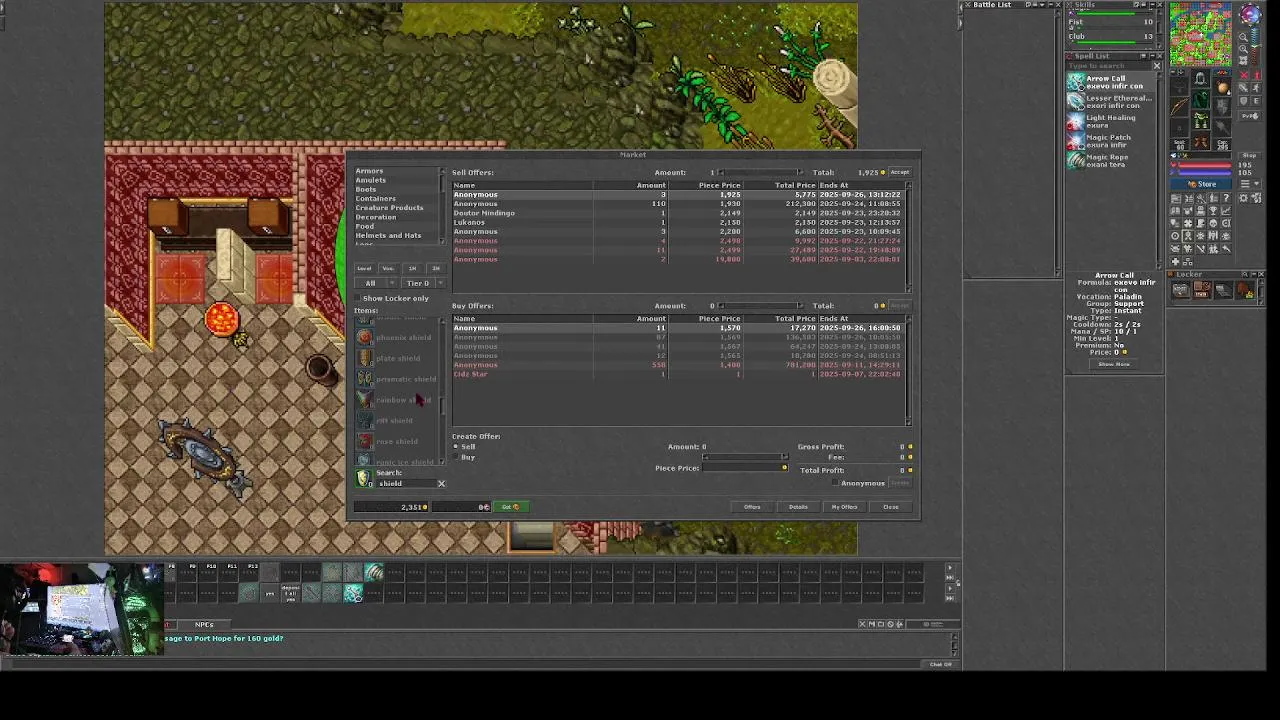1280x720 pixels.
Task: Click the rope spell action bar slot
Action: coord(374,572)
